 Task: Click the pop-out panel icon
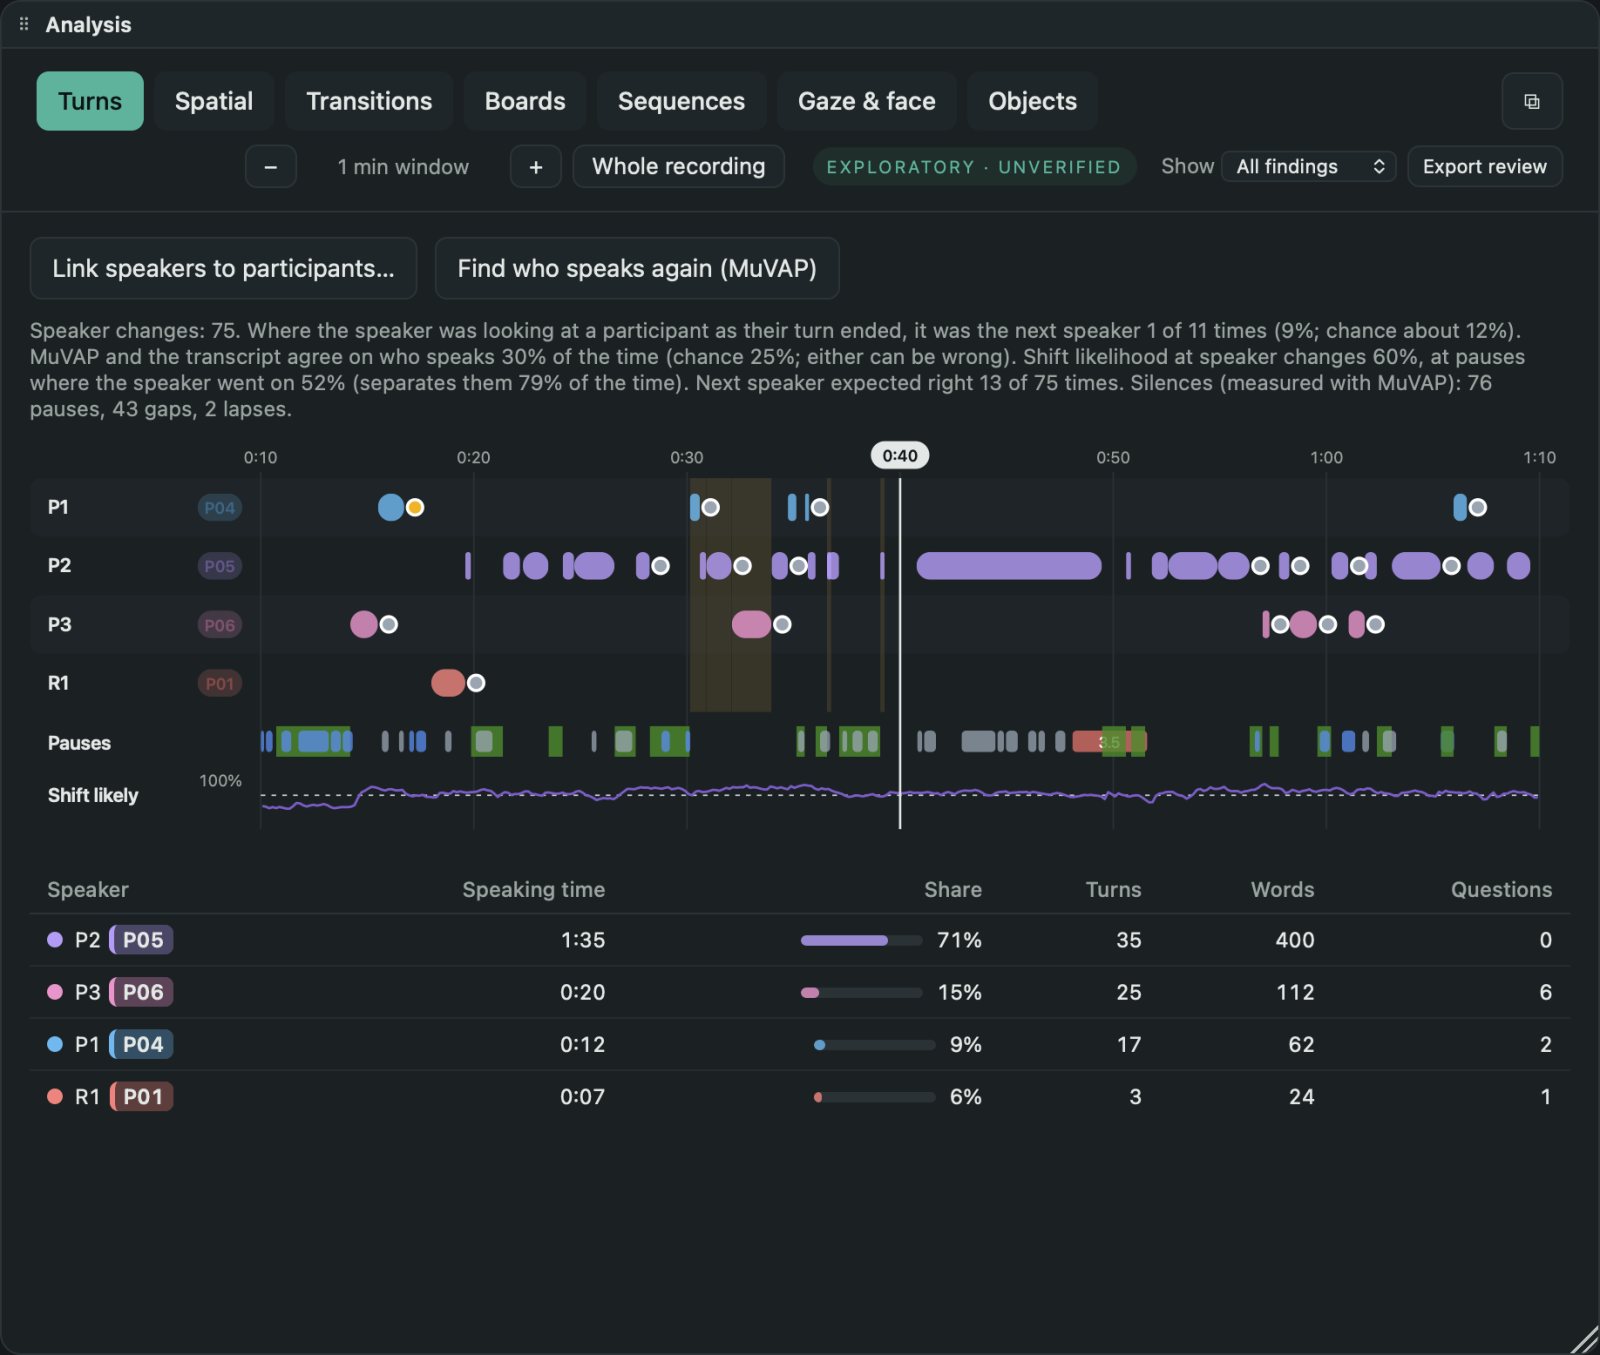1531,101
